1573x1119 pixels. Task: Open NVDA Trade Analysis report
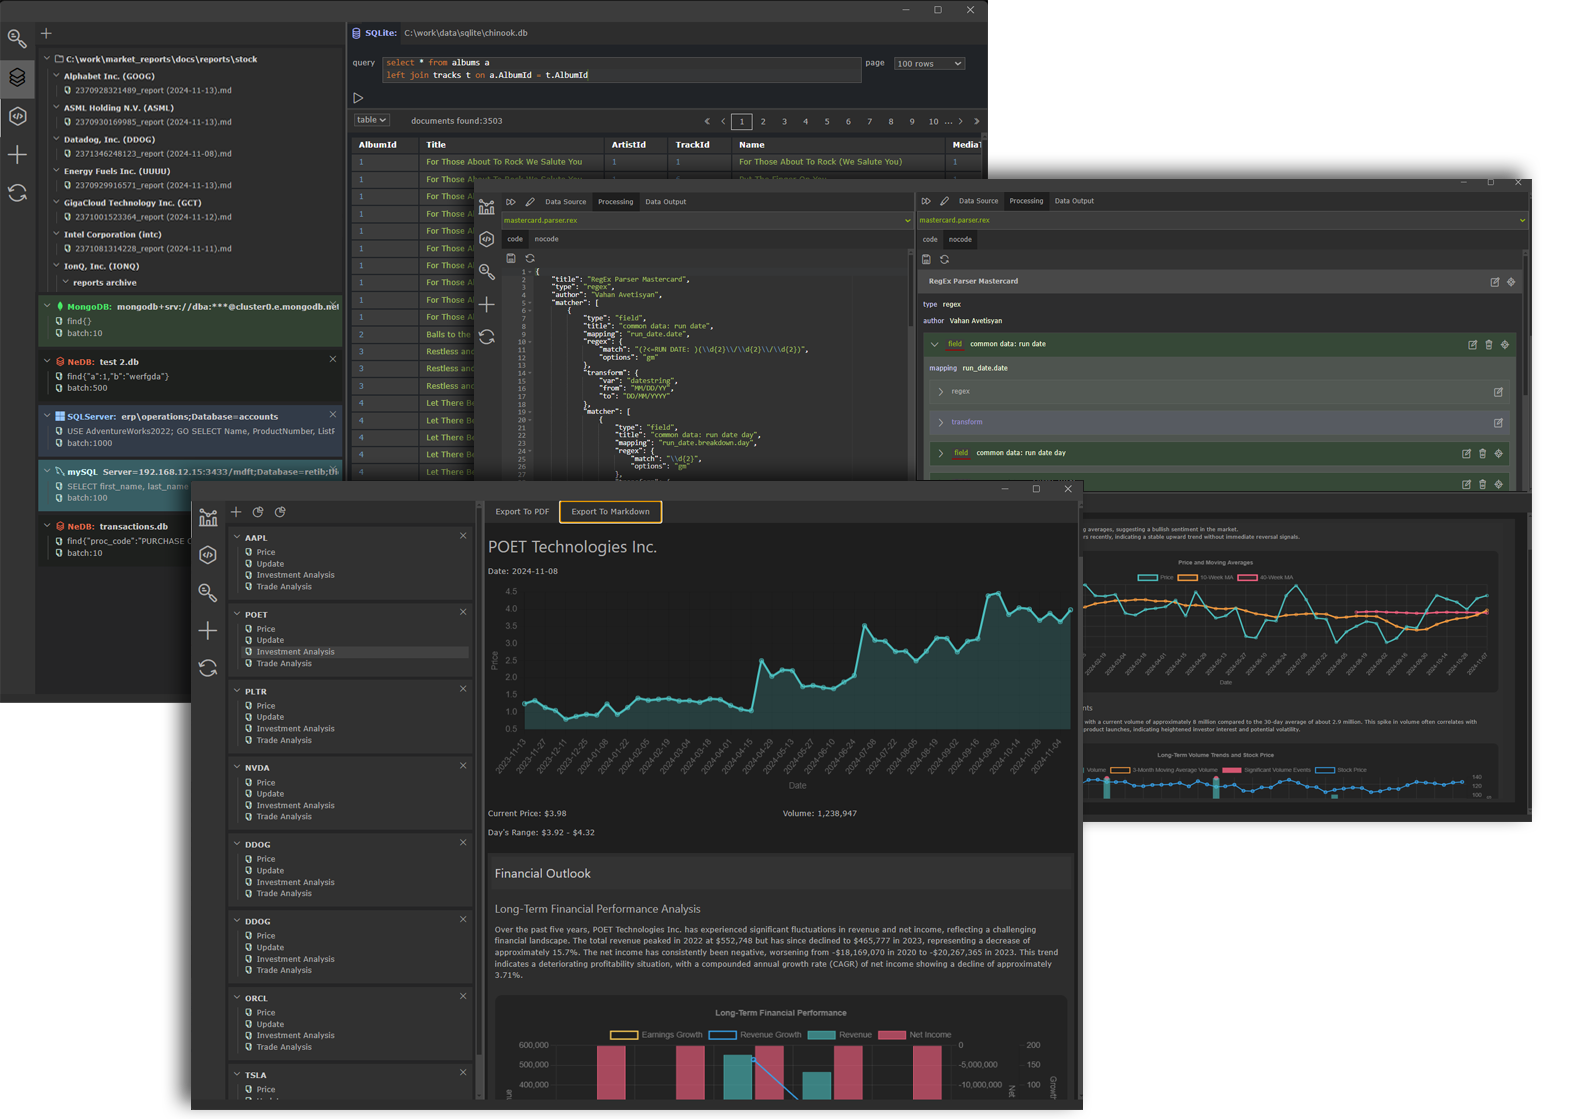pyautogui.click(x=284, y=817)
